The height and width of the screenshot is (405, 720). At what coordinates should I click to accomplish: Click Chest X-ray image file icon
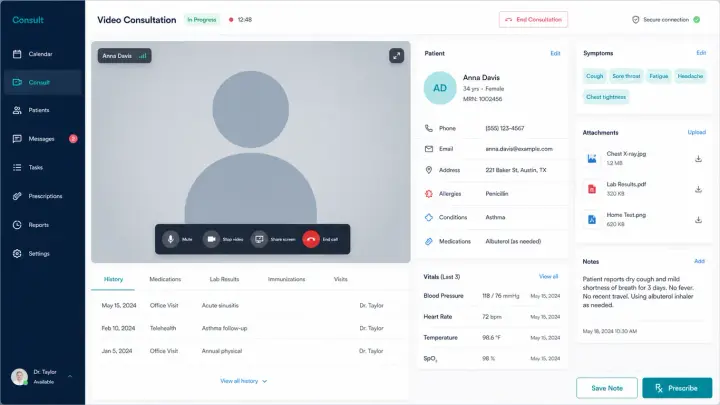(x=592, y=159)
